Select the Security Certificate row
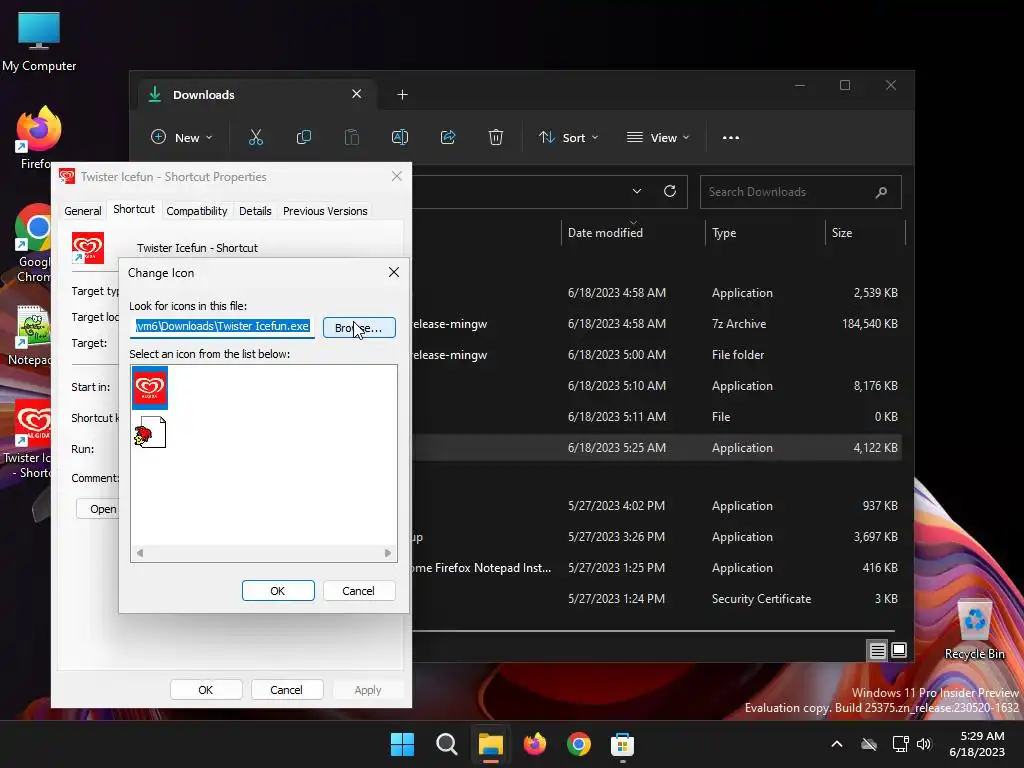1024x768 pixels. 656,599
